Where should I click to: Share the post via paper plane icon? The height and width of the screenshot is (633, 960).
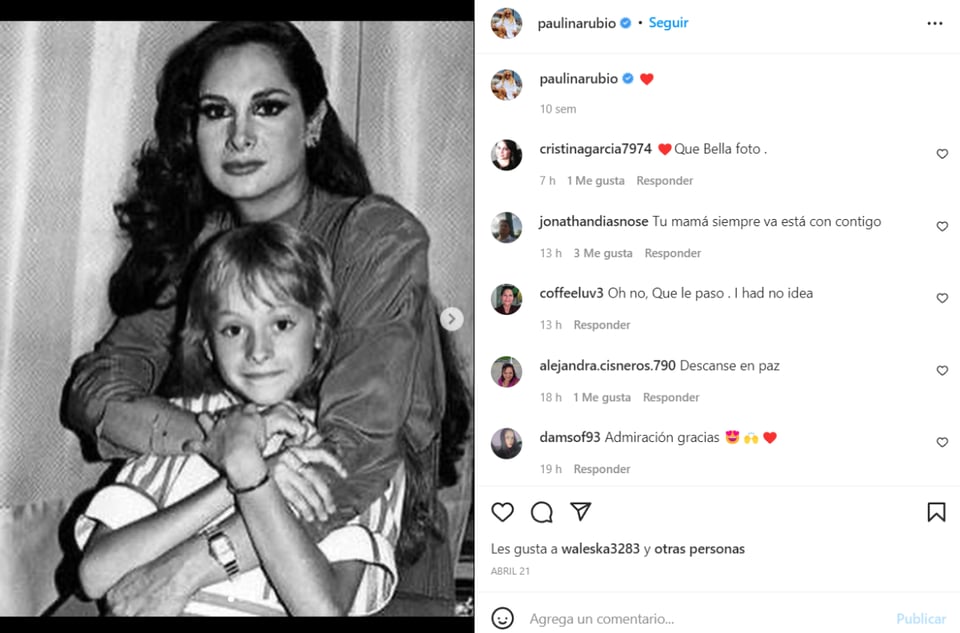tap(580, 511)
